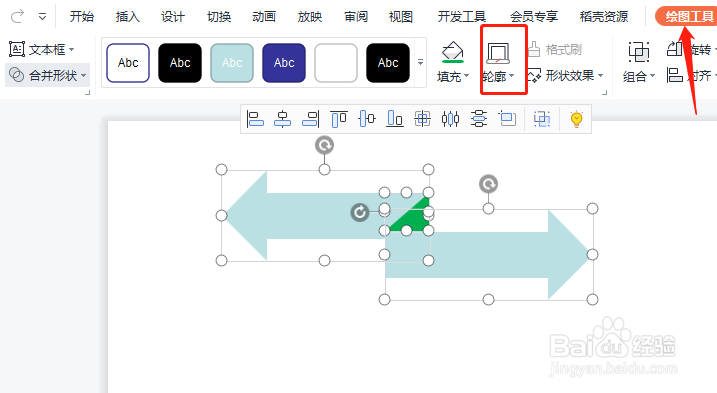Viewport: 717px width, 393px height.
Task: Click the 形状效果 shape effects icon
Action: 534,75
